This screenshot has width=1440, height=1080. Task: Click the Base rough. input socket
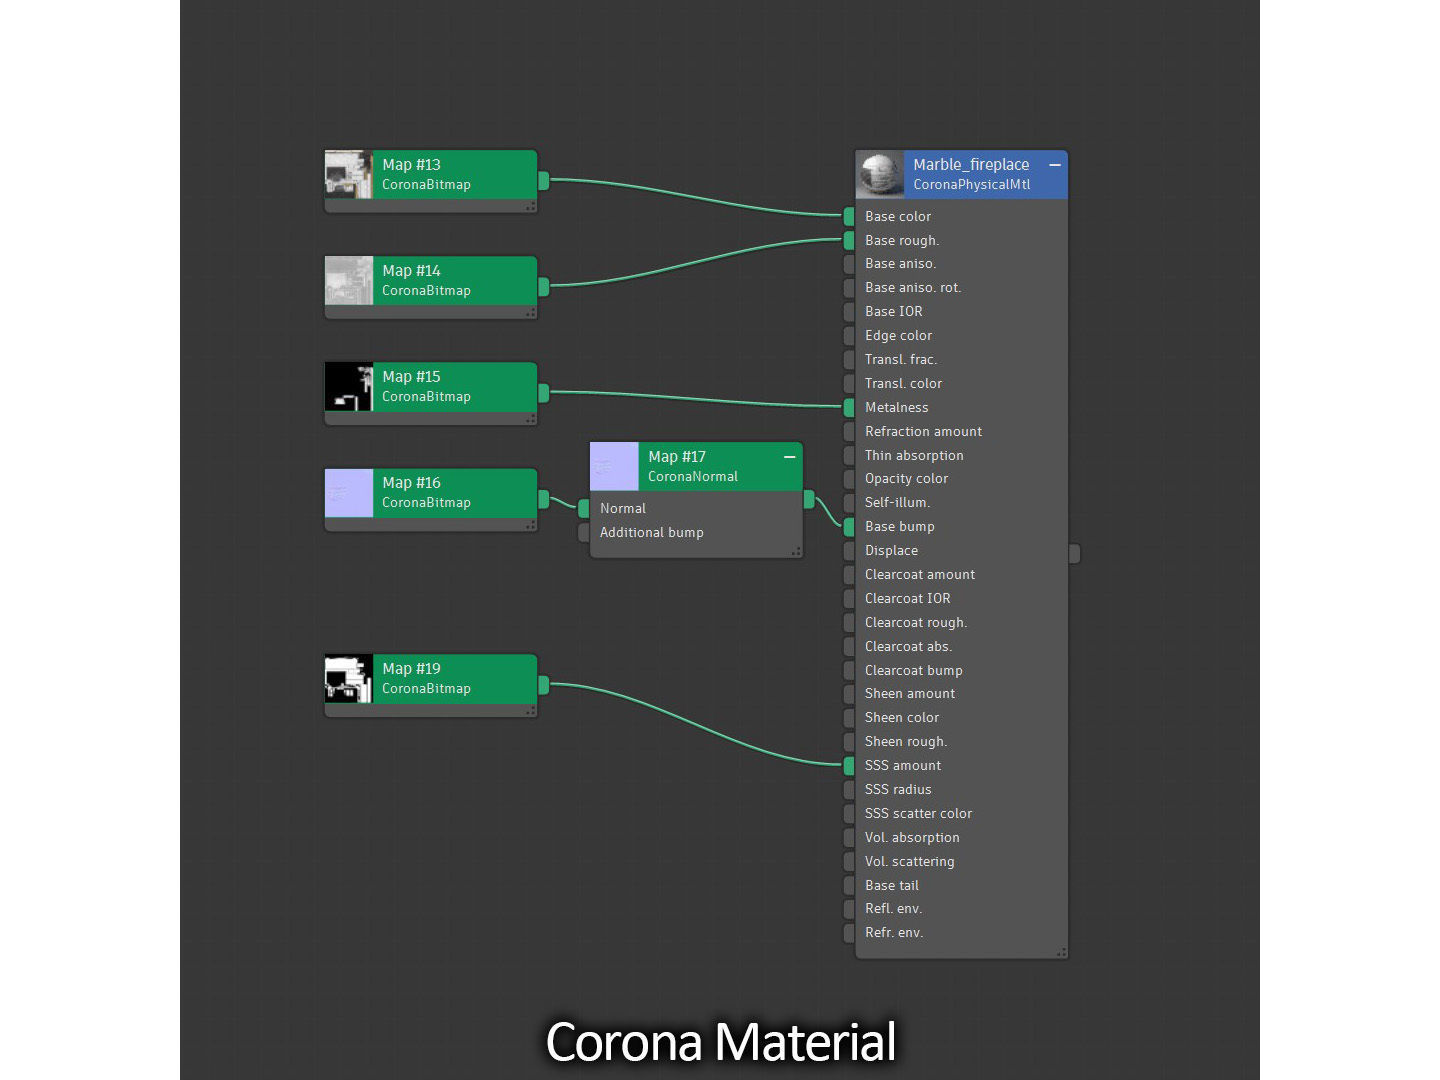(849, 241)
